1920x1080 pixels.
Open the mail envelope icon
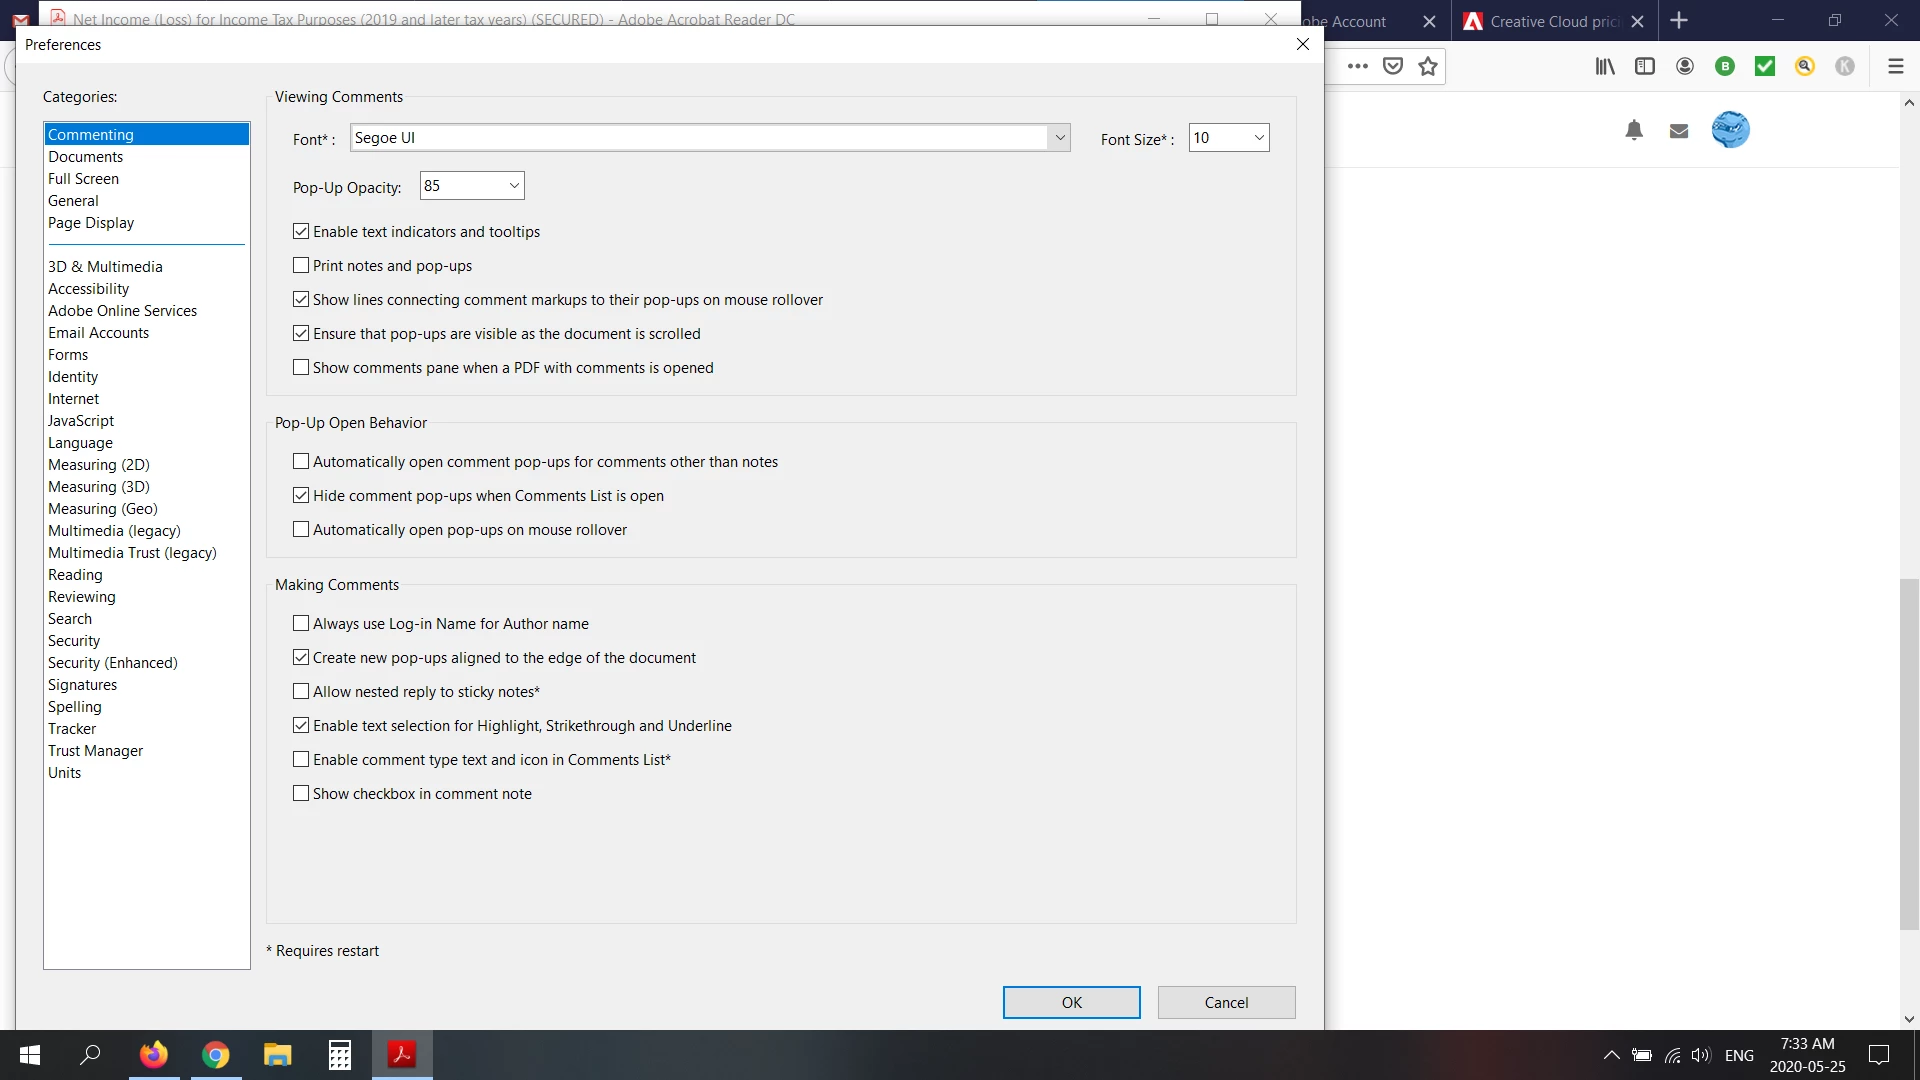[1679, 131]
